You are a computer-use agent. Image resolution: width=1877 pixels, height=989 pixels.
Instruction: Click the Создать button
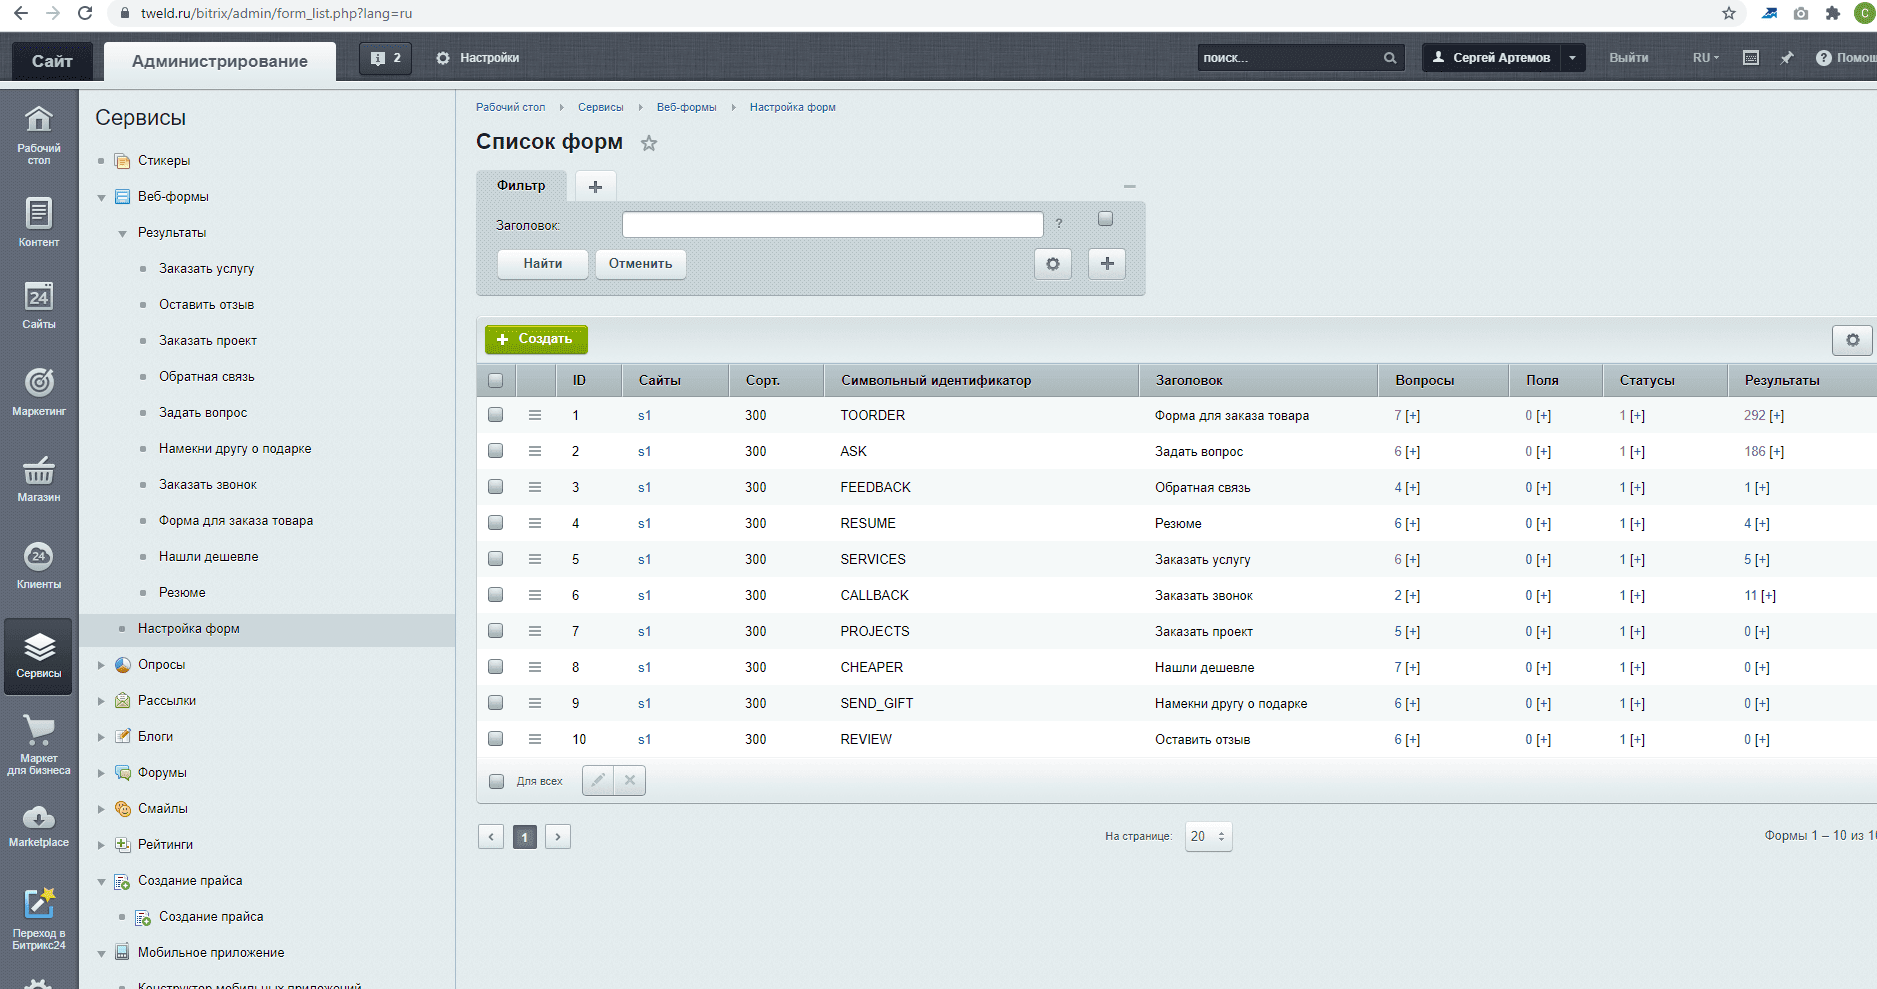coord(536,339)
